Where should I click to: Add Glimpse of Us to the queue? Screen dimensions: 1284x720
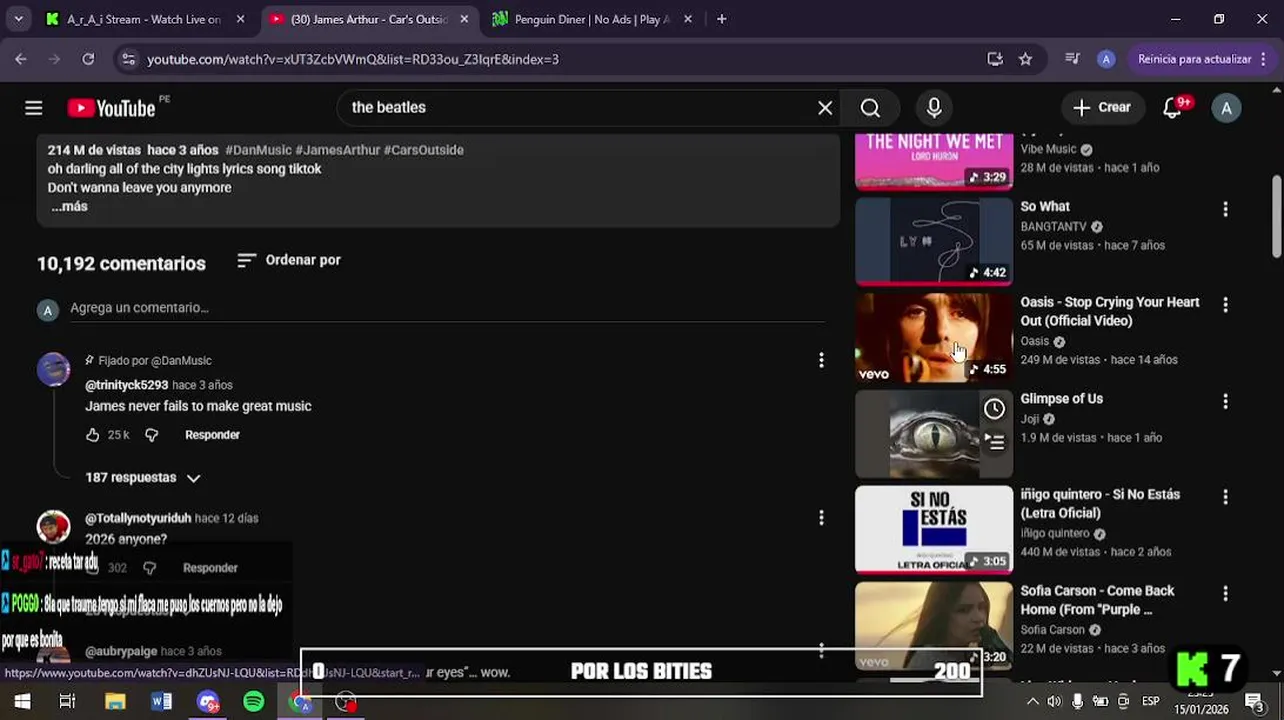tap(994, 441)
